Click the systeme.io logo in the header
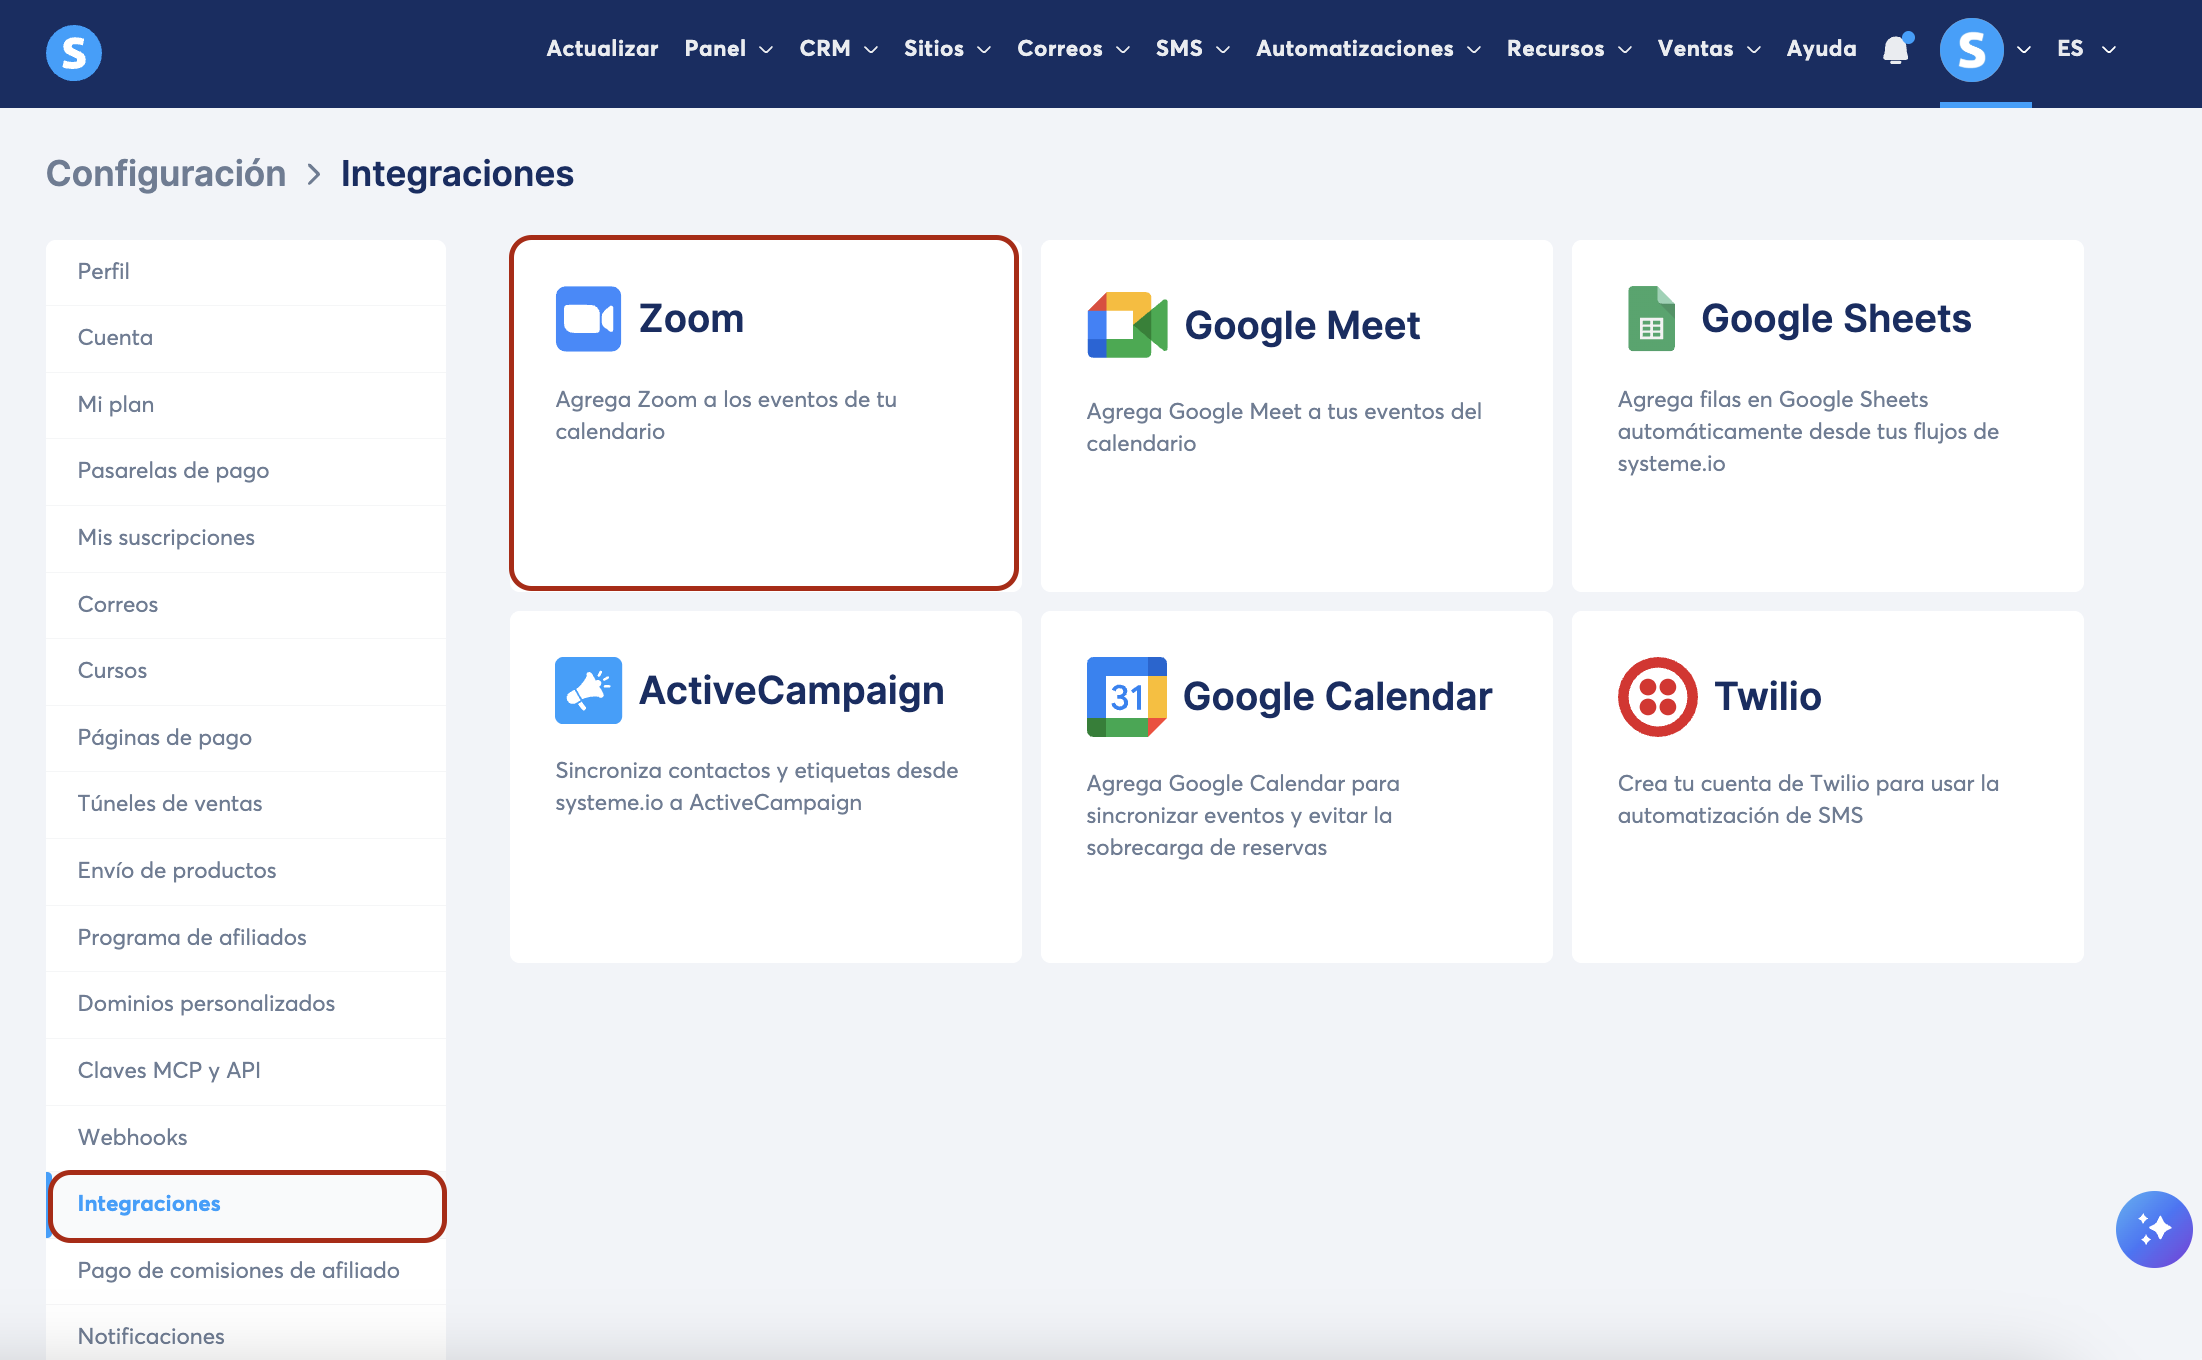The height and width of the screenshot is (1360, 2202). pos(74,52)
